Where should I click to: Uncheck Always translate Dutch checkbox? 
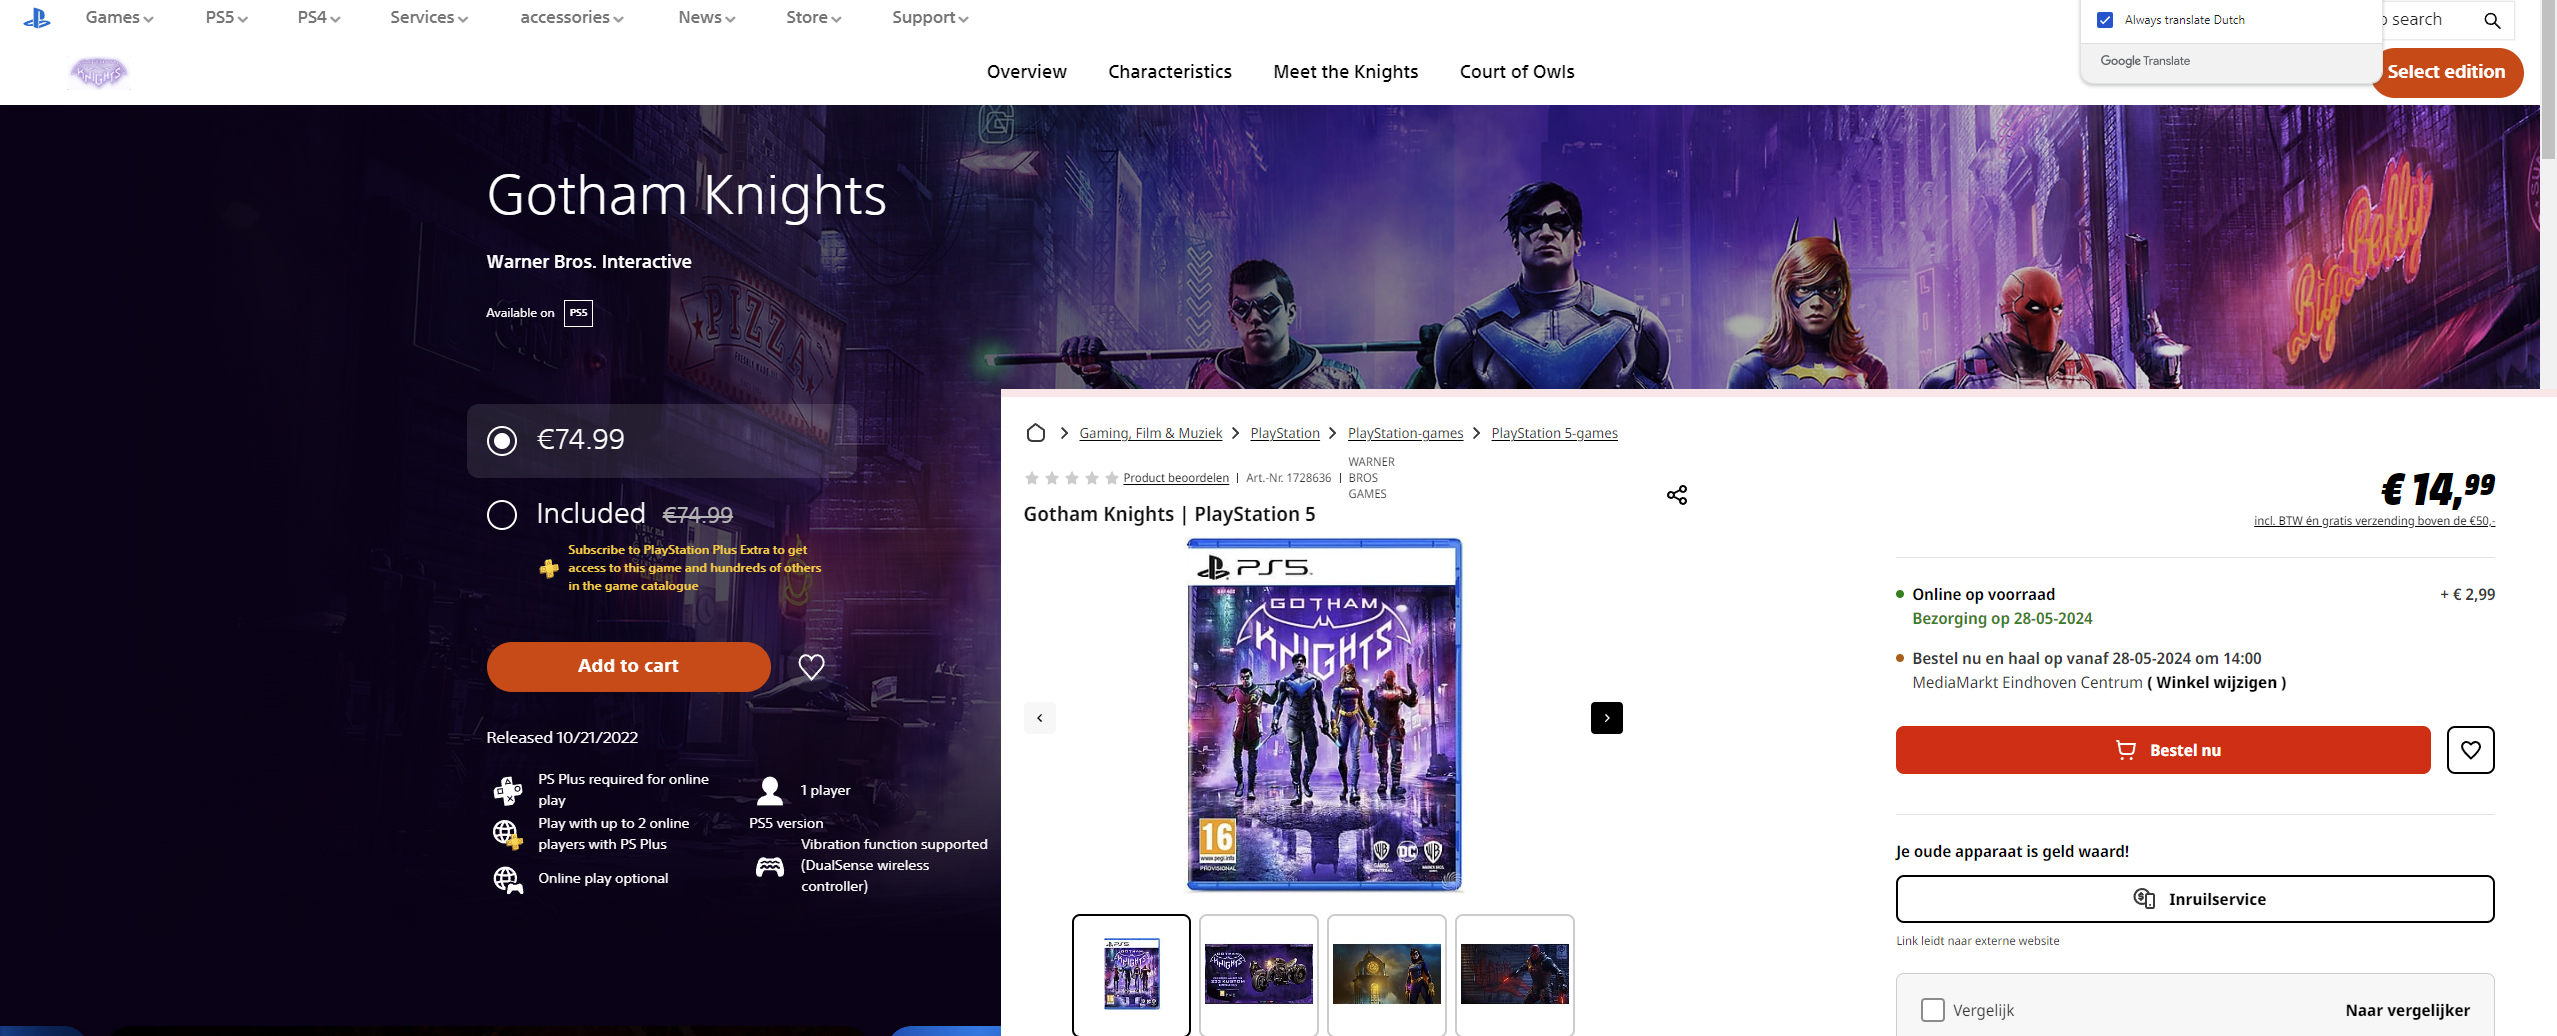[x=2105, y=20]
